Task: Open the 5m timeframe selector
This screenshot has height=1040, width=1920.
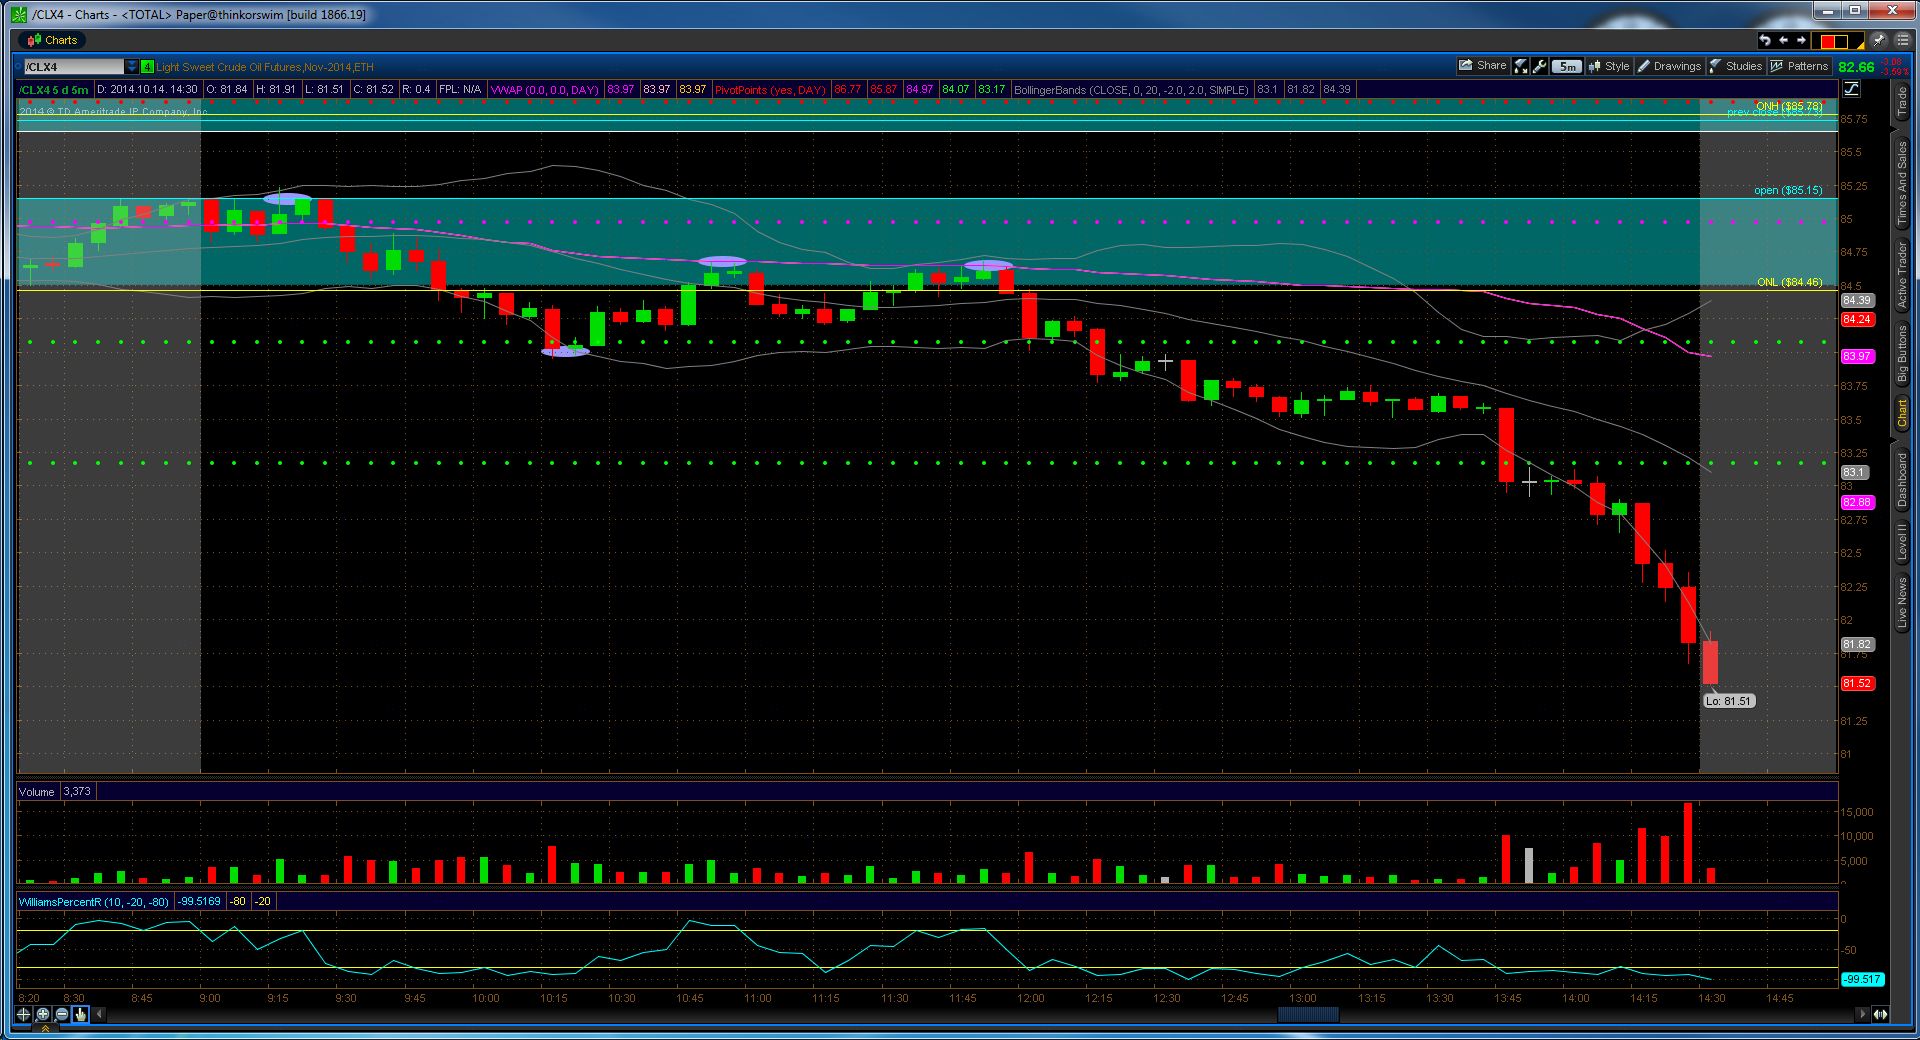Action: (x=1567, y=67)
